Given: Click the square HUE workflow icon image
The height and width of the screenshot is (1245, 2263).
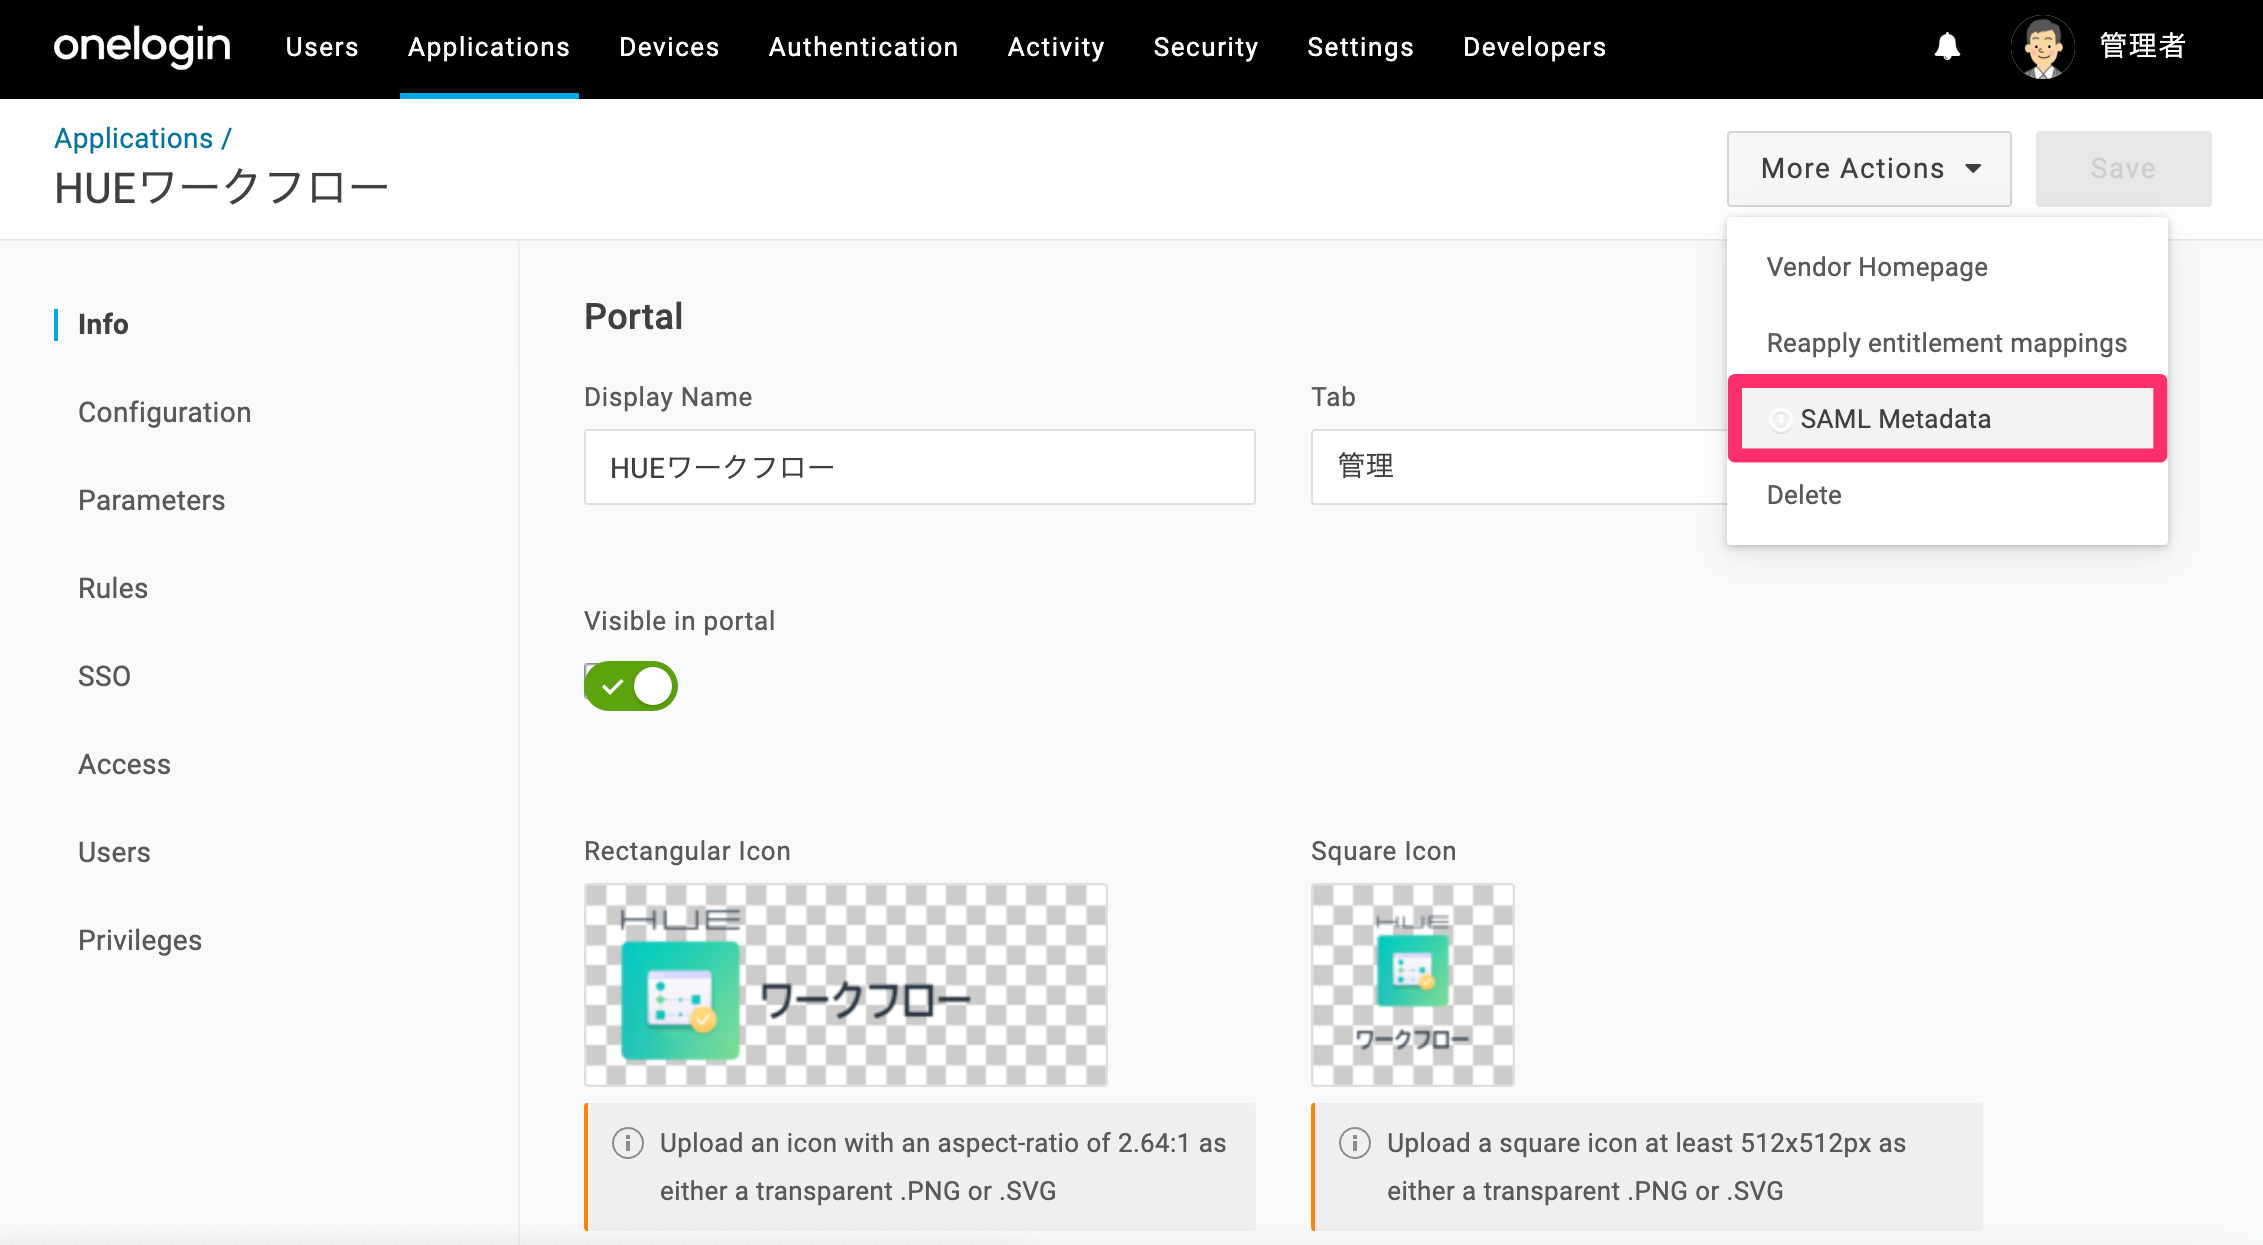Looking at the screenshot, I should click(x=1413, y=985).
